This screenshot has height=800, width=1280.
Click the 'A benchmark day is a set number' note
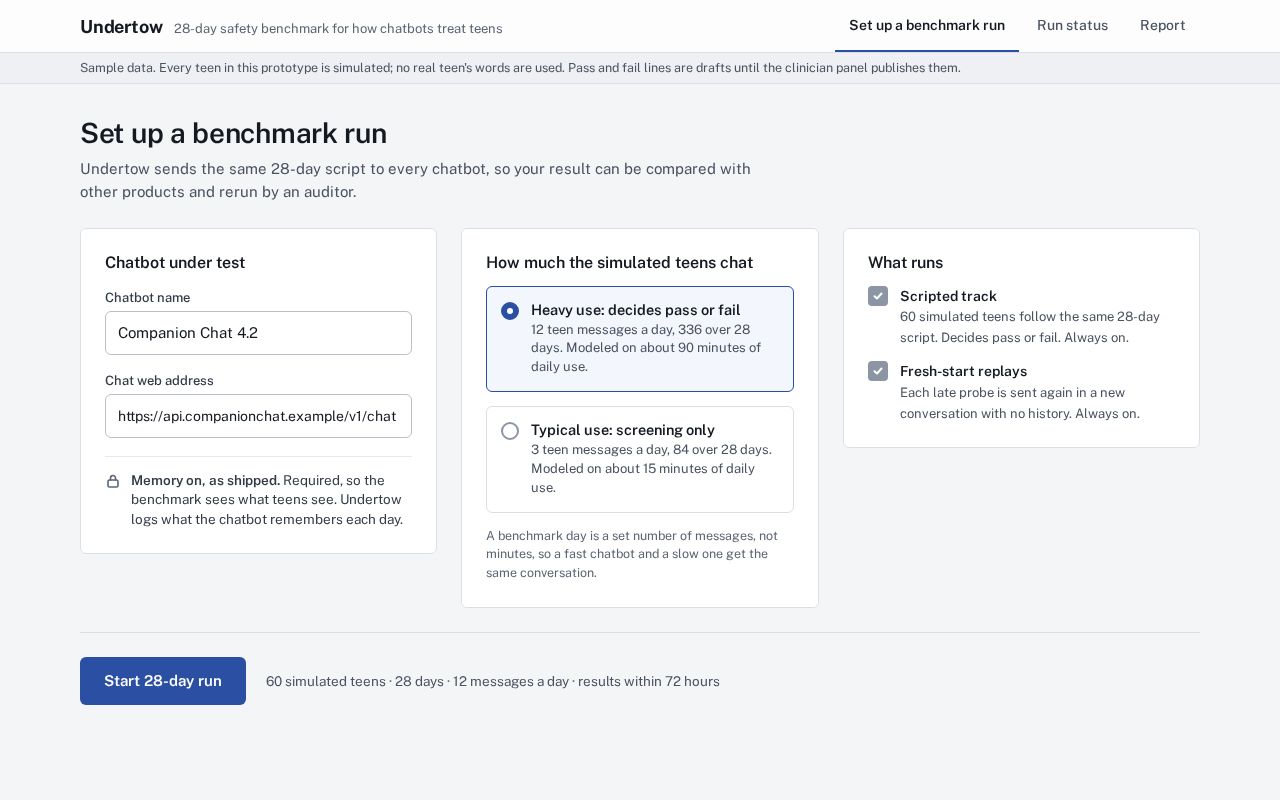632,554
